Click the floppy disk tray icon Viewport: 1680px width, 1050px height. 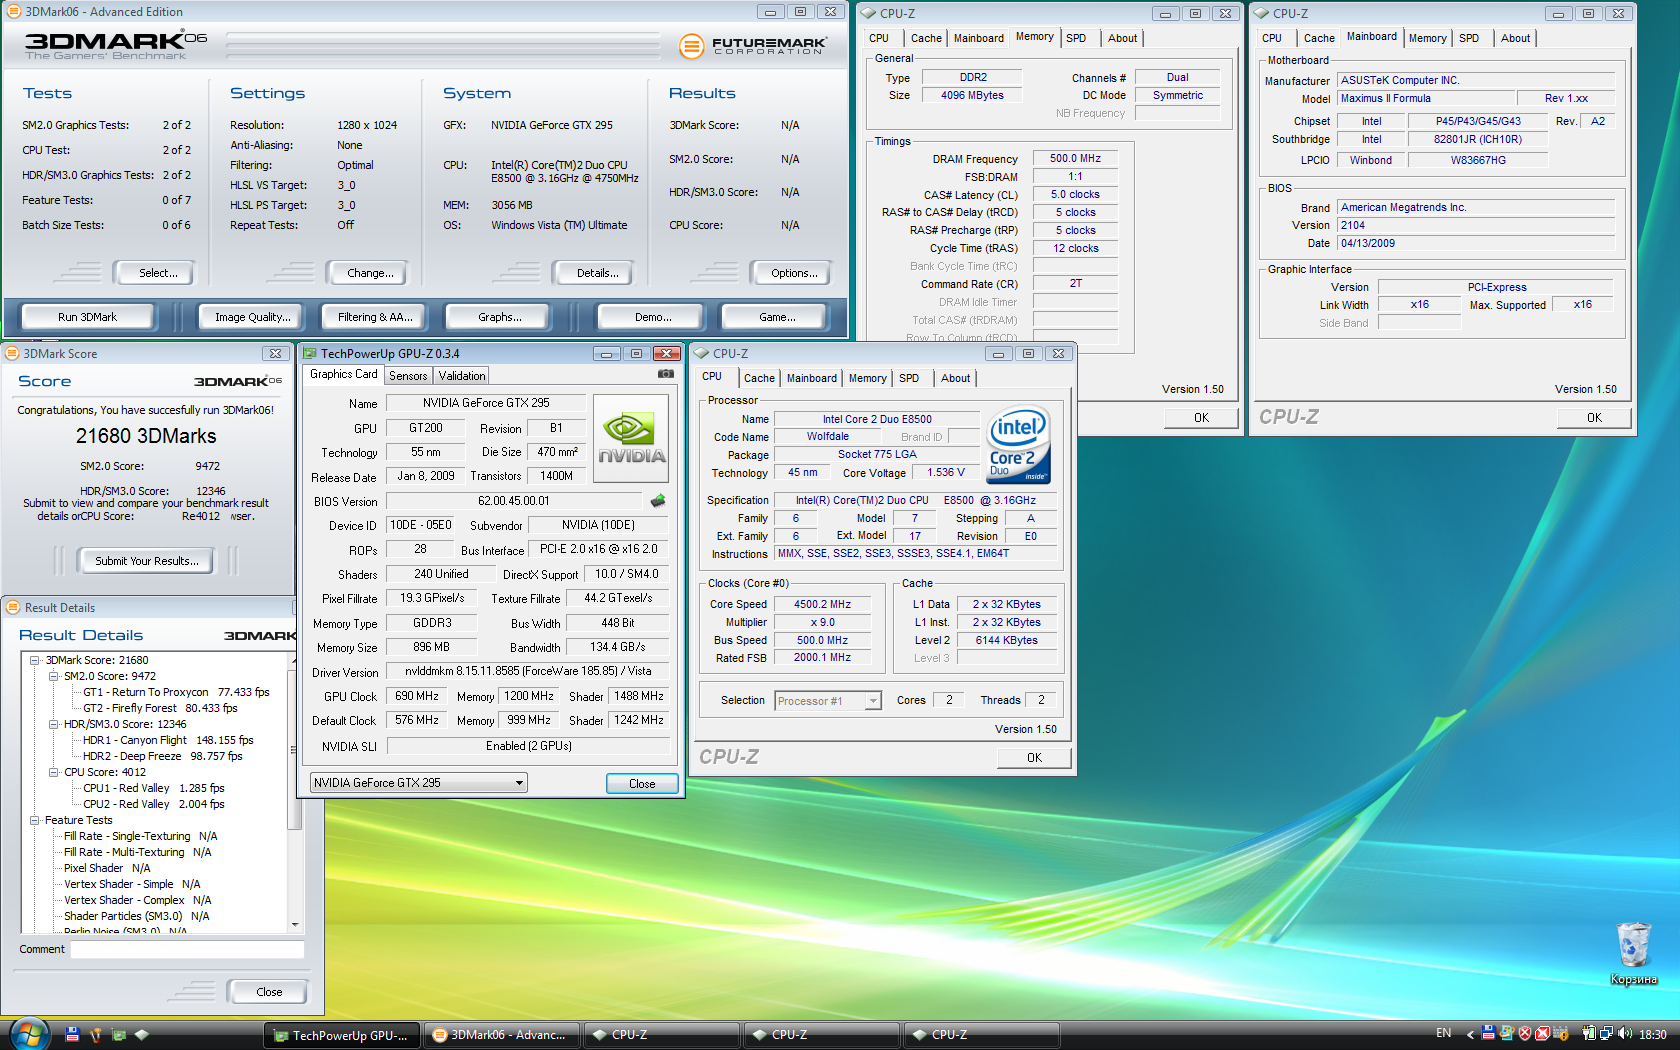[1488, 1034]
